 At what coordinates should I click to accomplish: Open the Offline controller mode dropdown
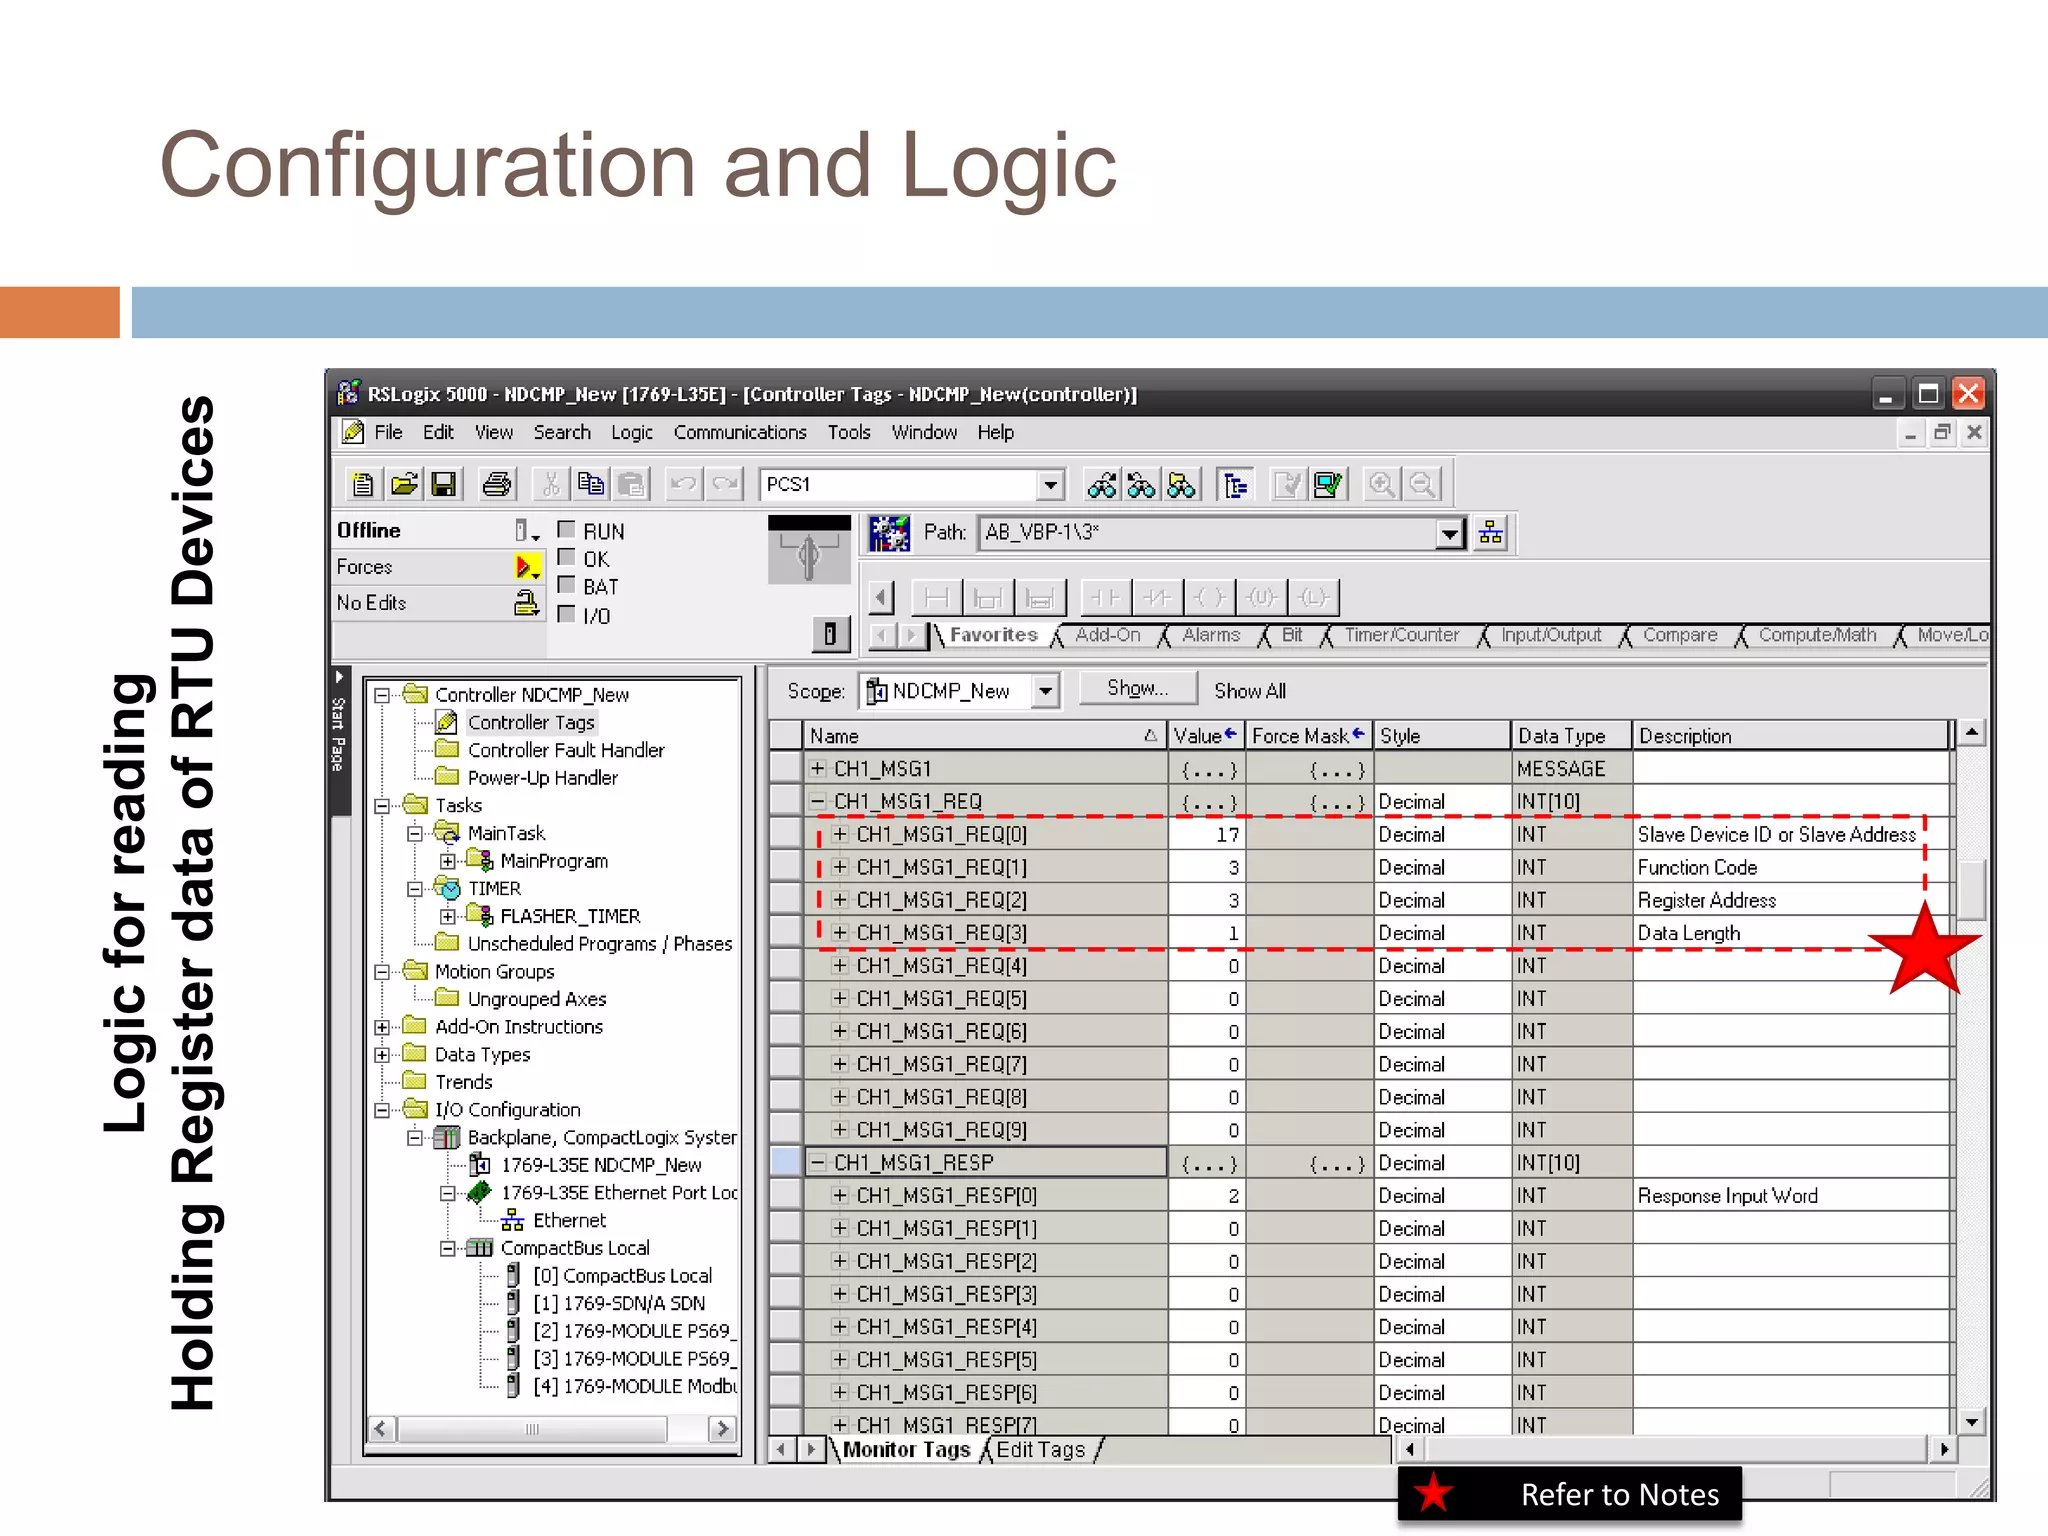(x=526, y=530)
